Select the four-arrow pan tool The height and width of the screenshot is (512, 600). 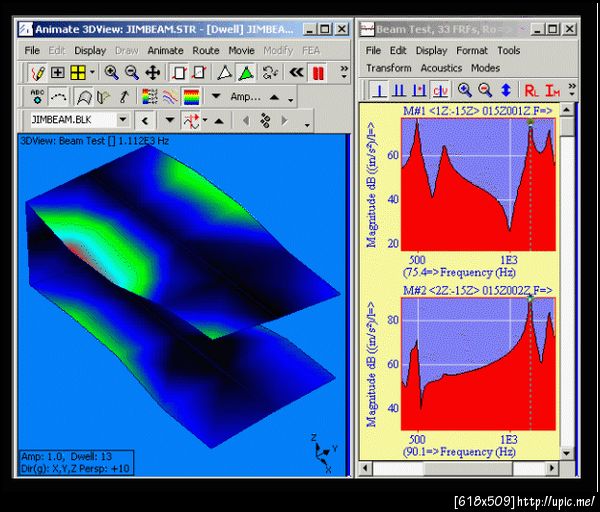click(x=152, y=72)
